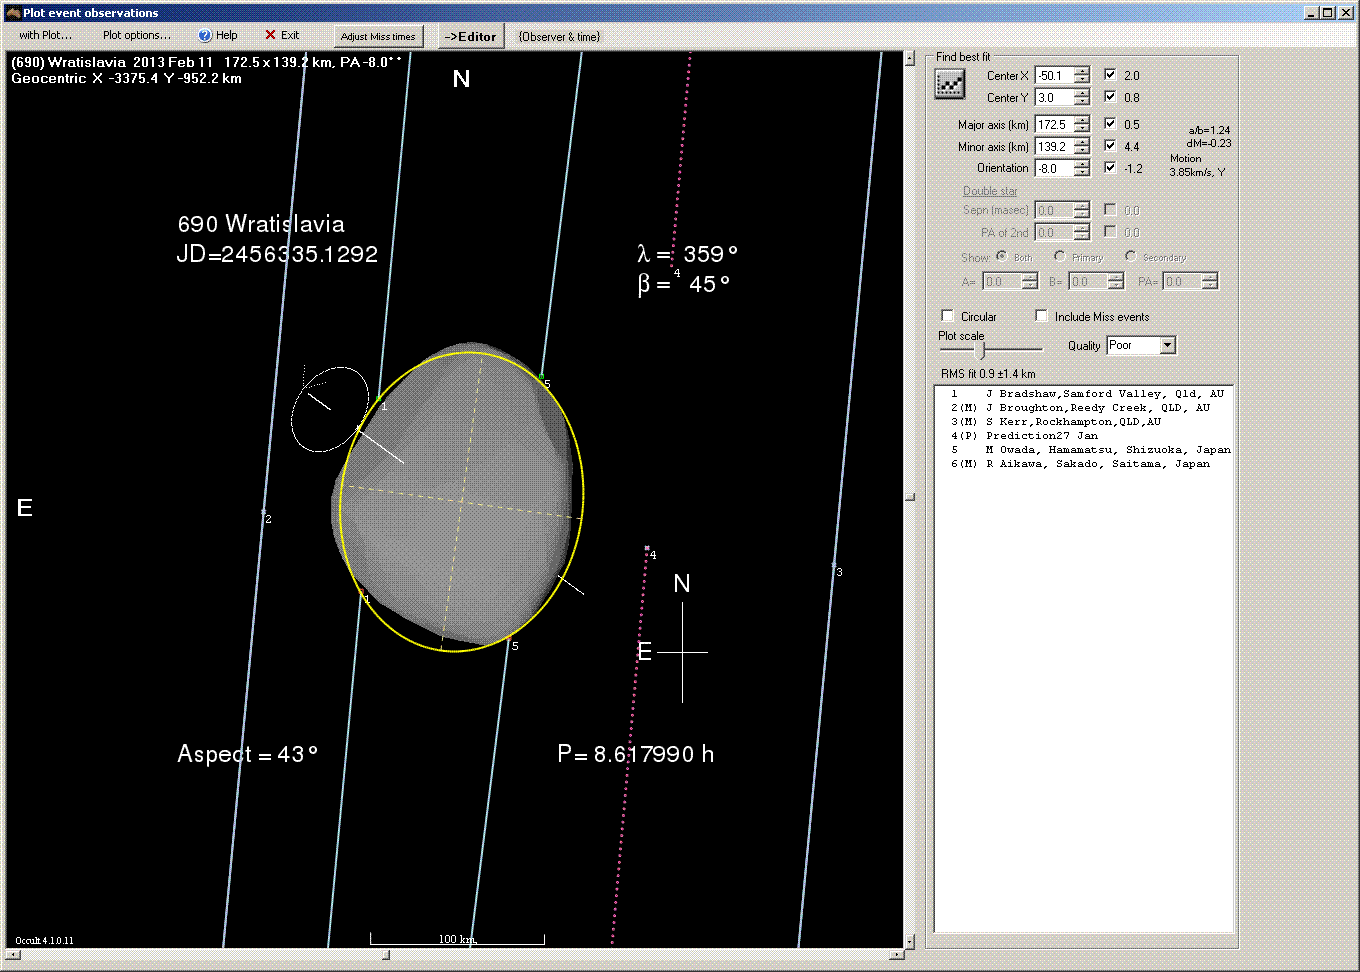Click the PA of 2nd spinner arrows
1360x972 pixels.
pyautogui.click(x=1081, y=232)
